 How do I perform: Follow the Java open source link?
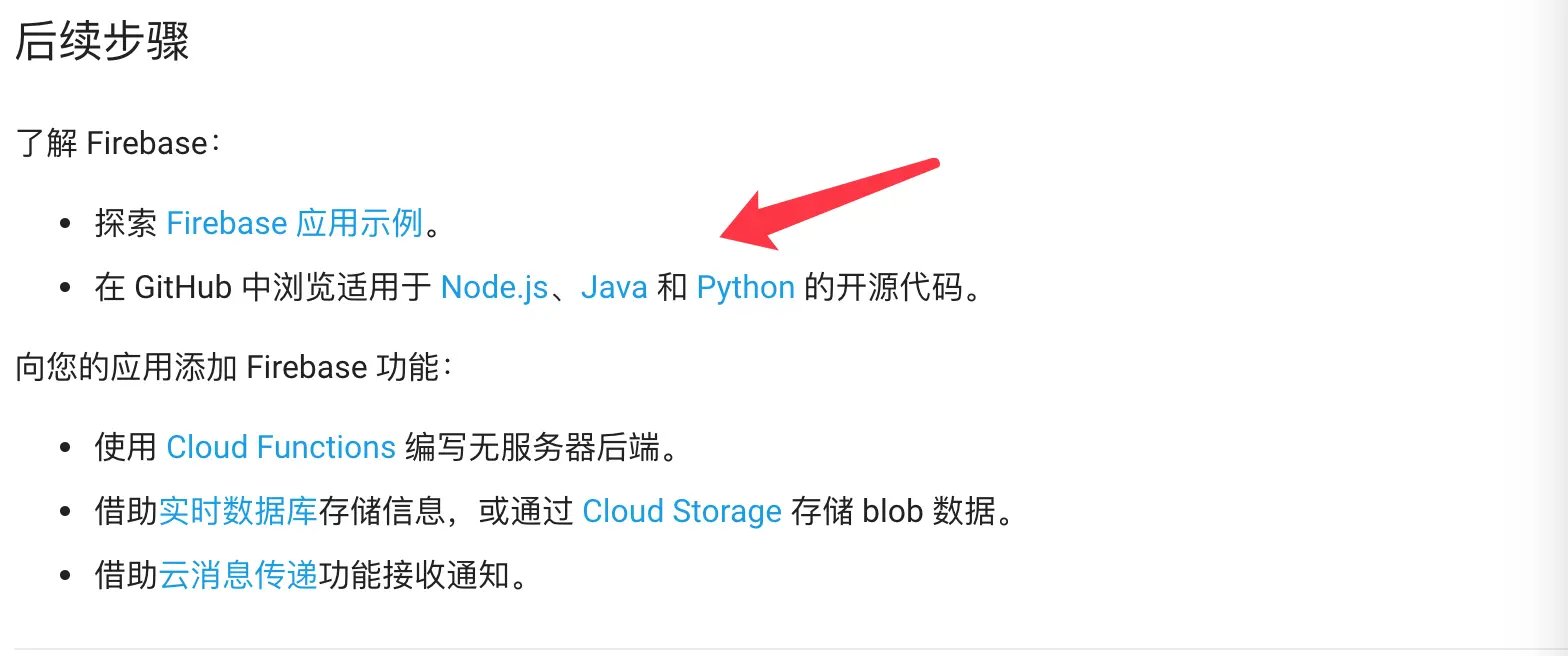click(x=614, y=288)
